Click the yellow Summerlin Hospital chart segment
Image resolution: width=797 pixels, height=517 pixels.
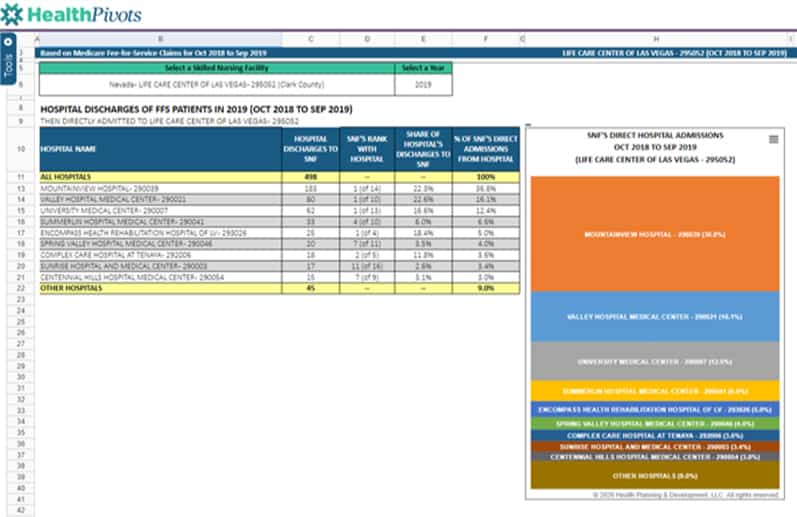point(655,391)
